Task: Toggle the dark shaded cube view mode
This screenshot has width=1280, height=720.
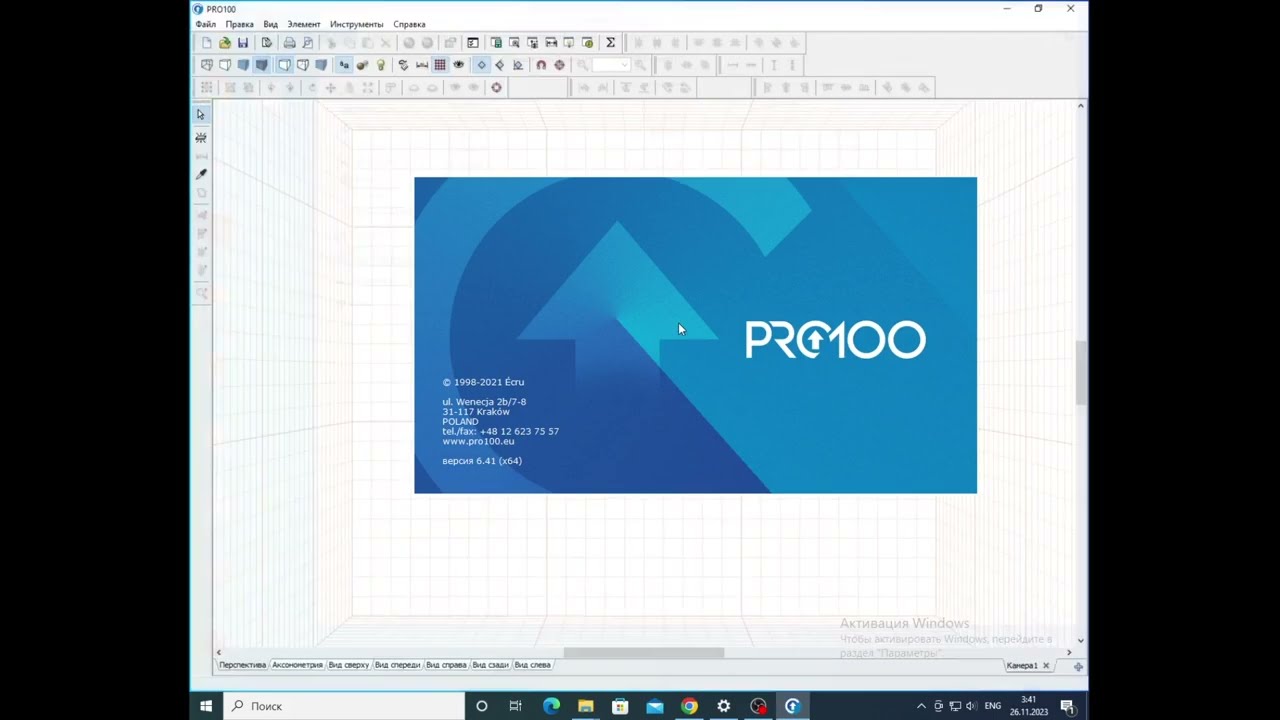Action: coord(261,65)
